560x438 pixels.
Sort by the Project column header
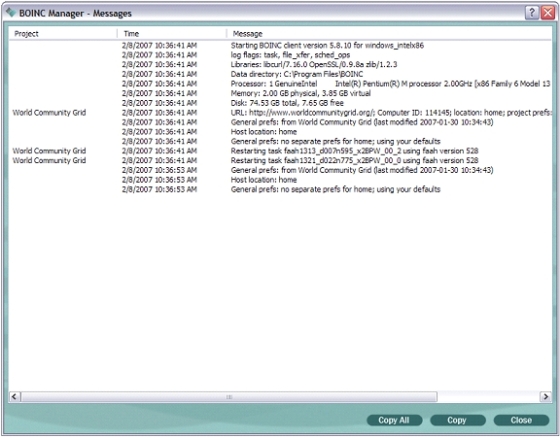tap(63, 34)
